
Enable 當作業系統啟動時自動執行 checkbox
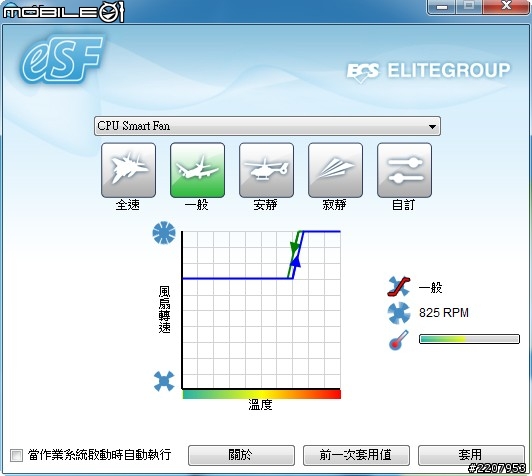(x=16, y=455)
